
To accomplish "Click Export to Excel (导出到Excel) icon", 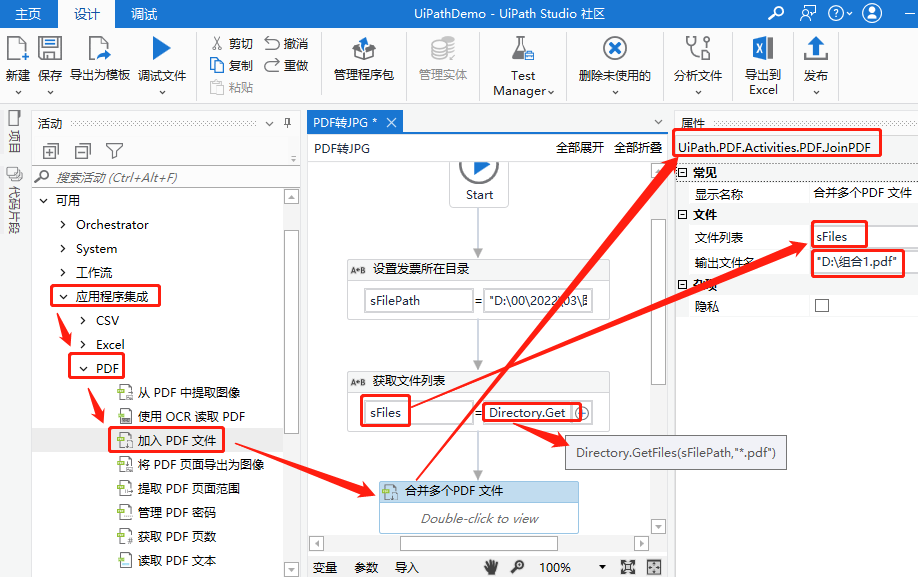I will click(x=763, y=49).
